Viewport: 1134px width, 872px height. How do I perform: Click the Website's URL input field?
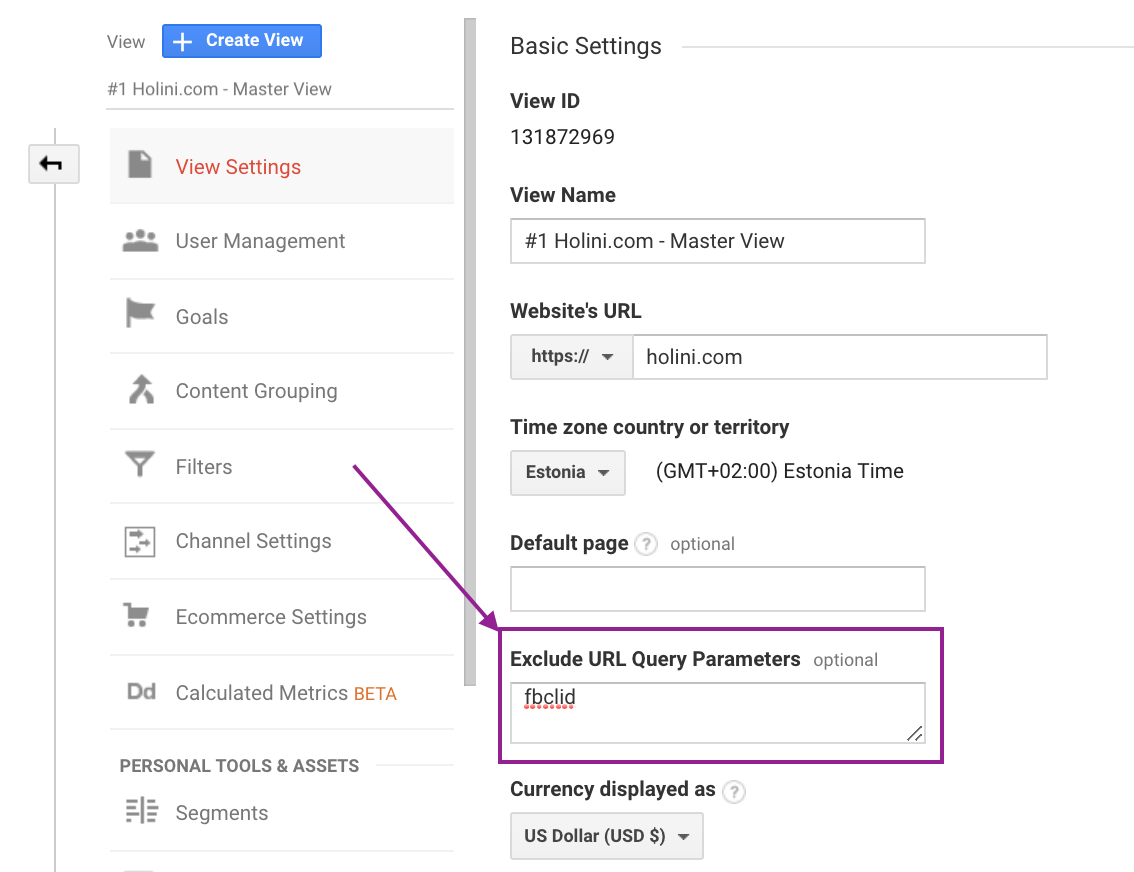click(x=840, y=356)
